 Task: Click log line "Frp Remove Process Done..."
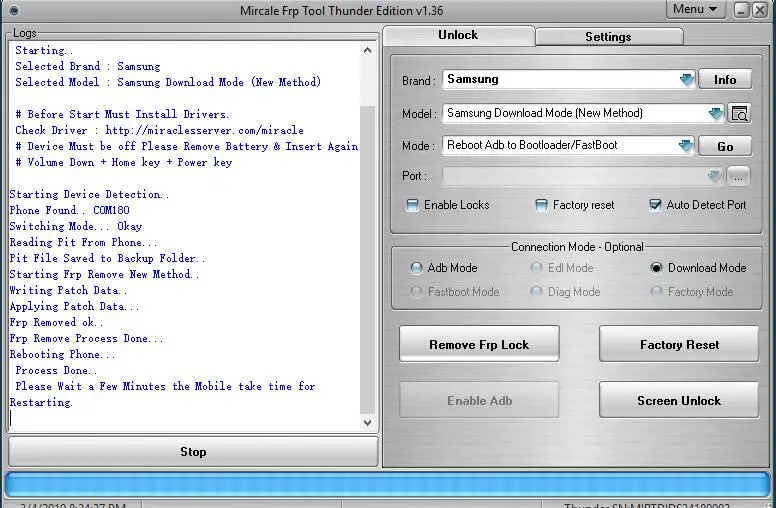(86, 339)
